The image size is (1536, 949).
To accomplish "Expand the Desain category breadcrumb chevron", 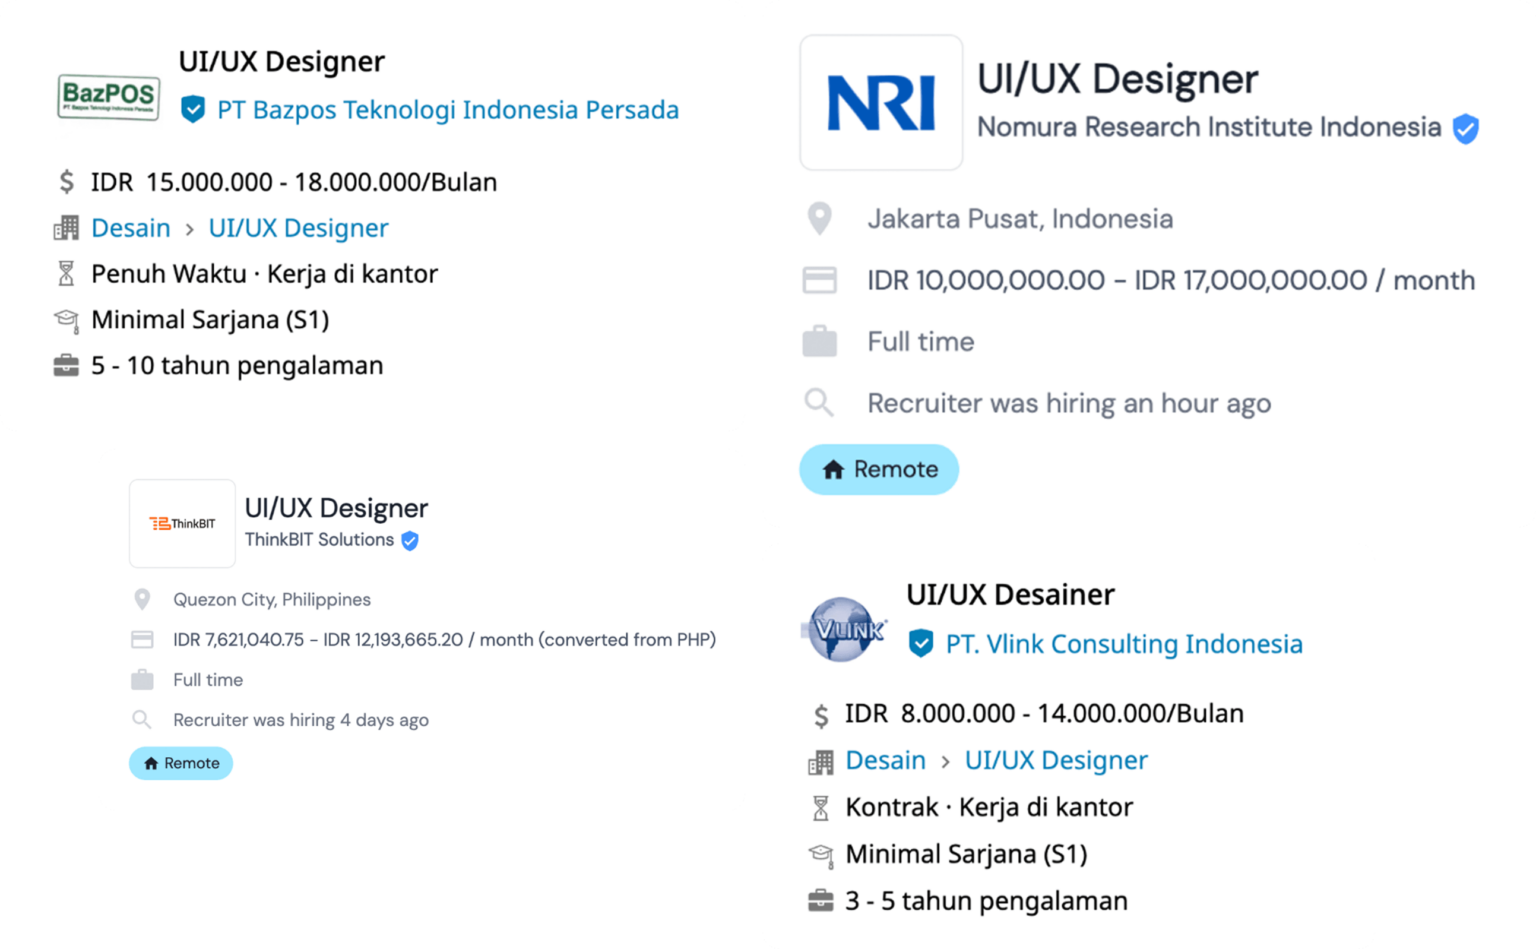I will 188,228.
